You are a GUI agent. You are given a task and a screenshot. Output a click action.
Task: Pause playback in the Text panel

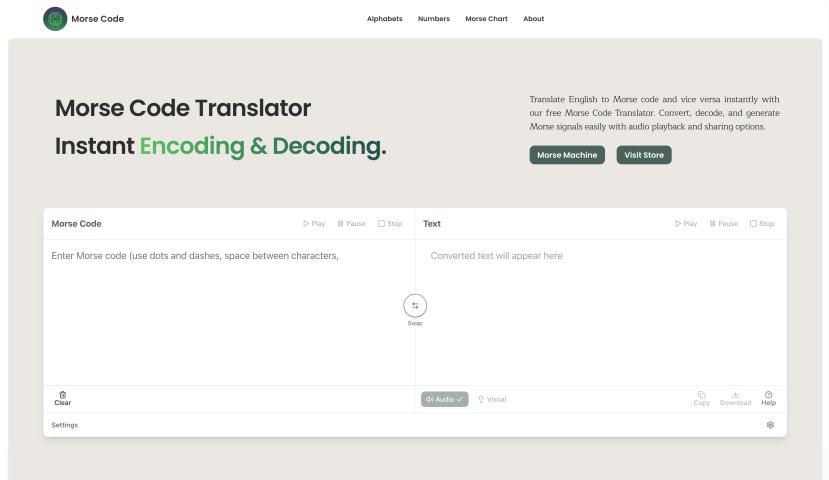pyautogui.click(x=723, y=224)
